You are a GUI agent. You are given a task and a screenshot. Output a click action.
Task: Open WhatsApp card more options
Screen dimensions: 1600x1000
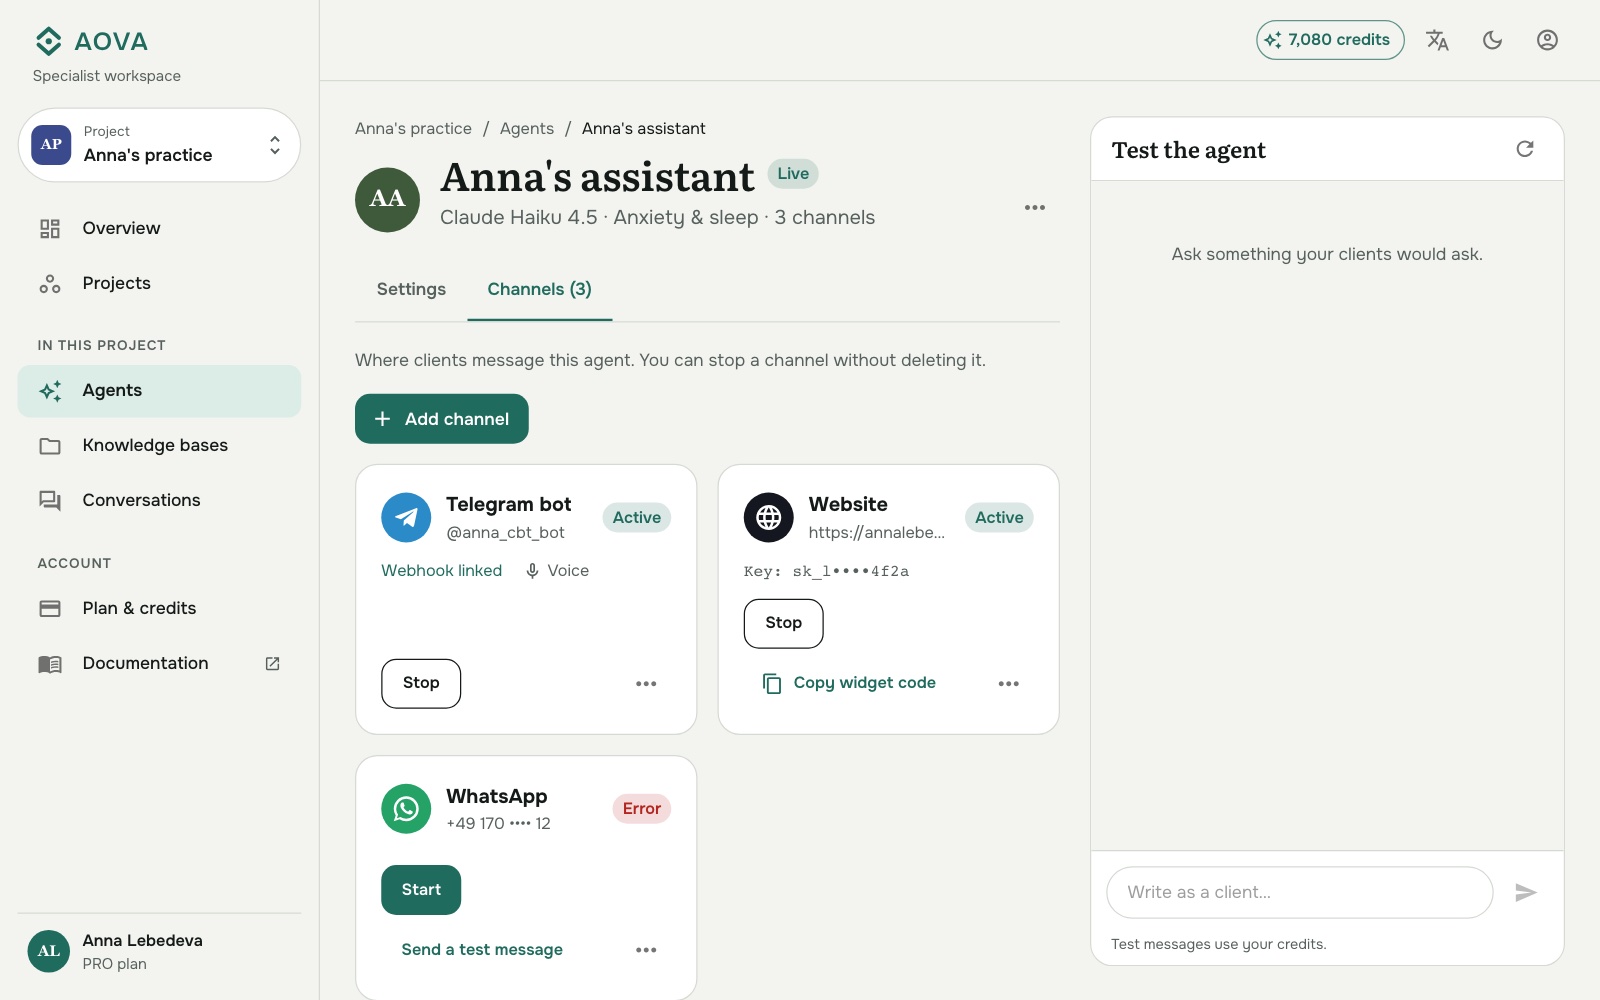[x=646, y=950]
